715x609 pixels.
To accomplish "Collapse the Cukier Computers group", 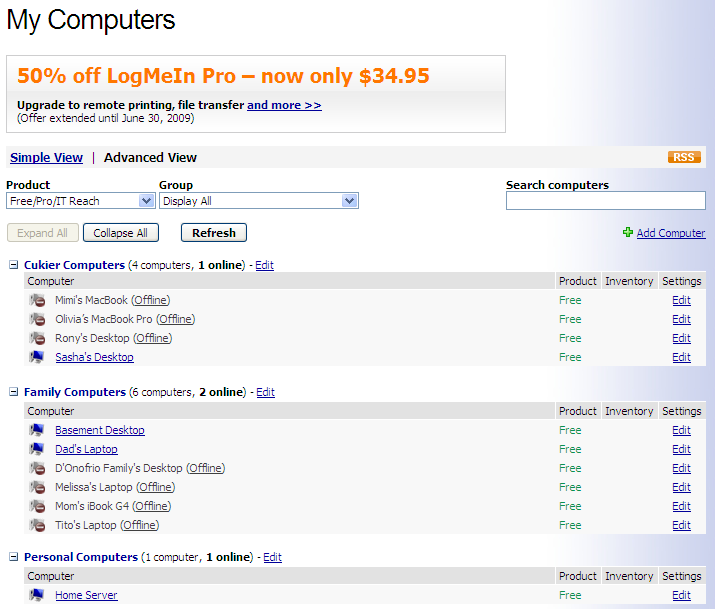I will pyautogui.click(x=14, y=265).
